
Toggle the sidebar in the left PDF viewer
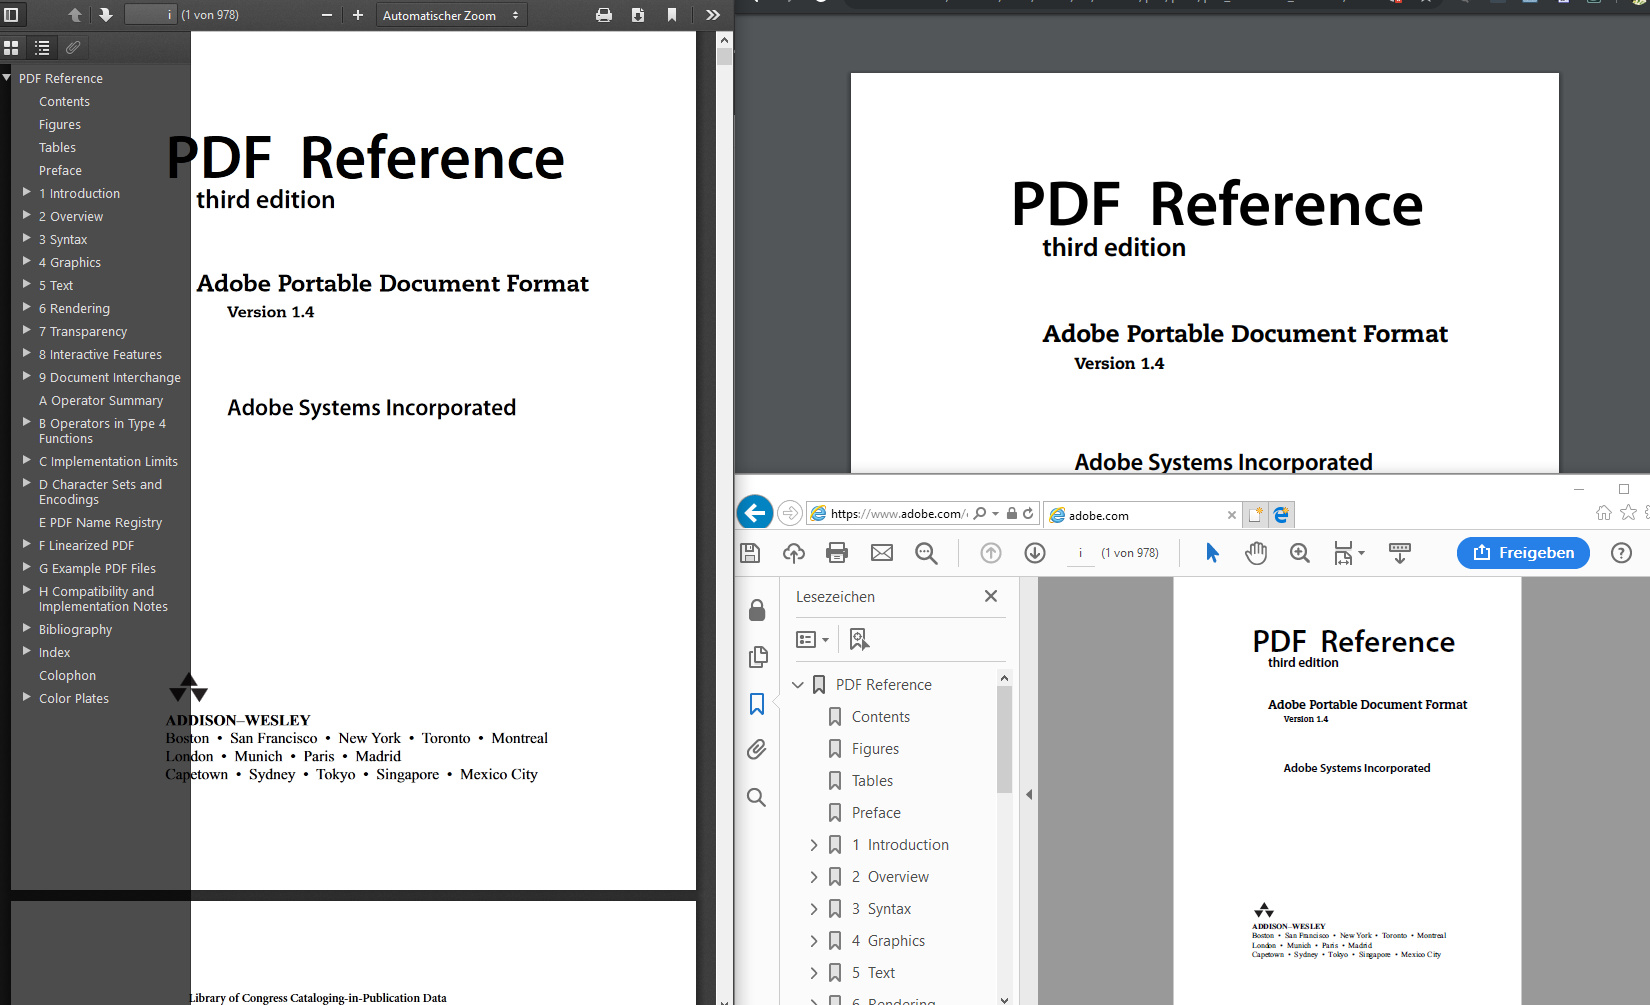[x=11, y=15]
